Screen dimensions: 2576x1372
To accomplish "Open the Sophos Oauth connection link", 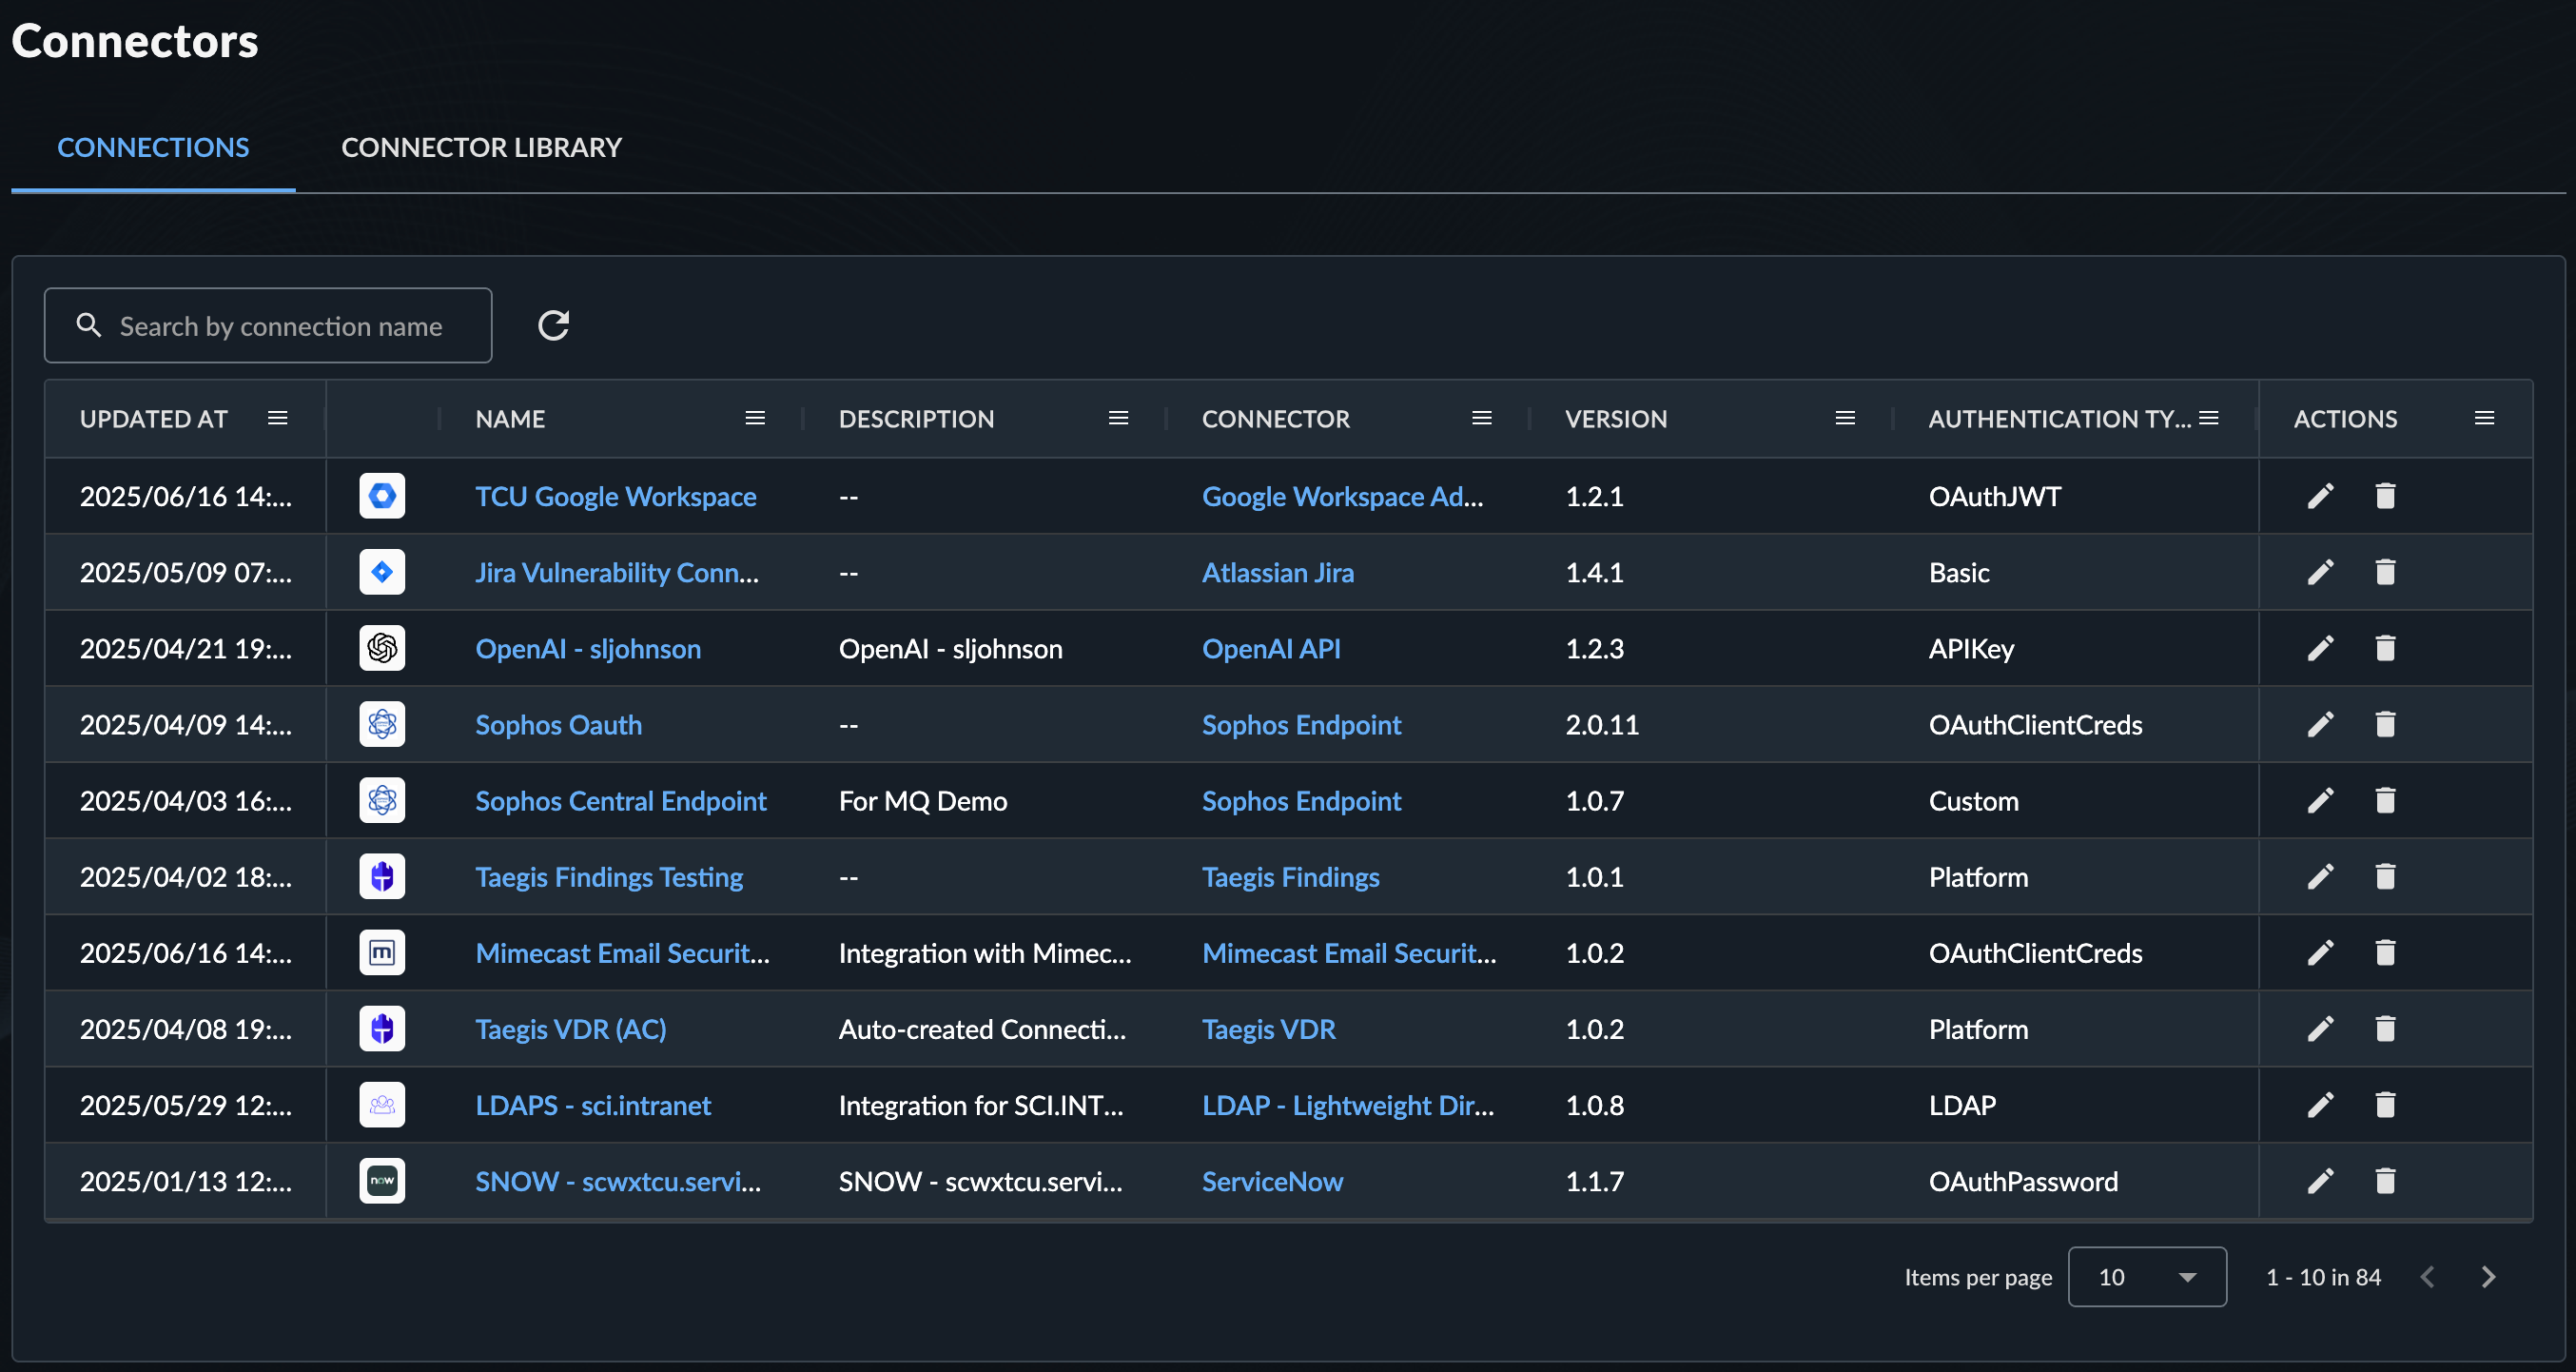I will click(x=558, y=724).
